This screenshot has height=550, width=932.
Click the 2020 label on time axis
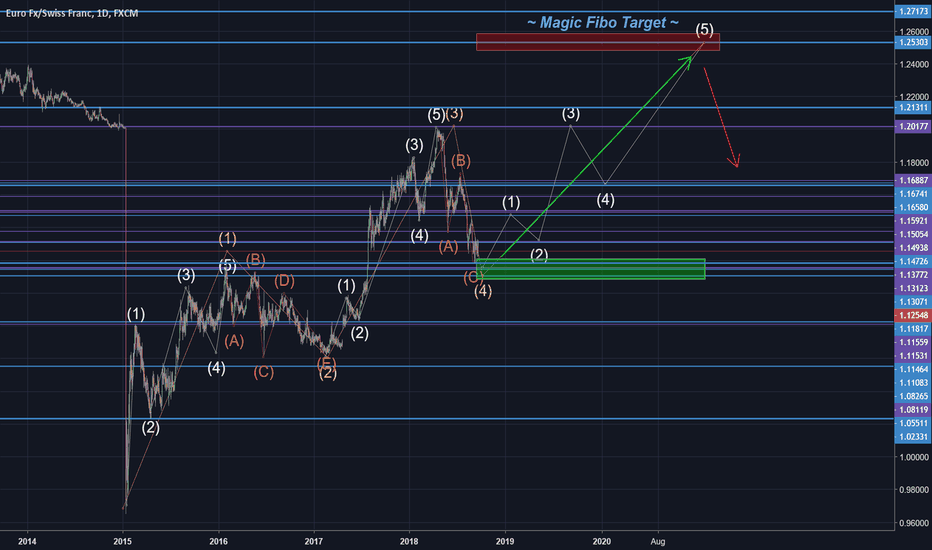pos(602,542)
